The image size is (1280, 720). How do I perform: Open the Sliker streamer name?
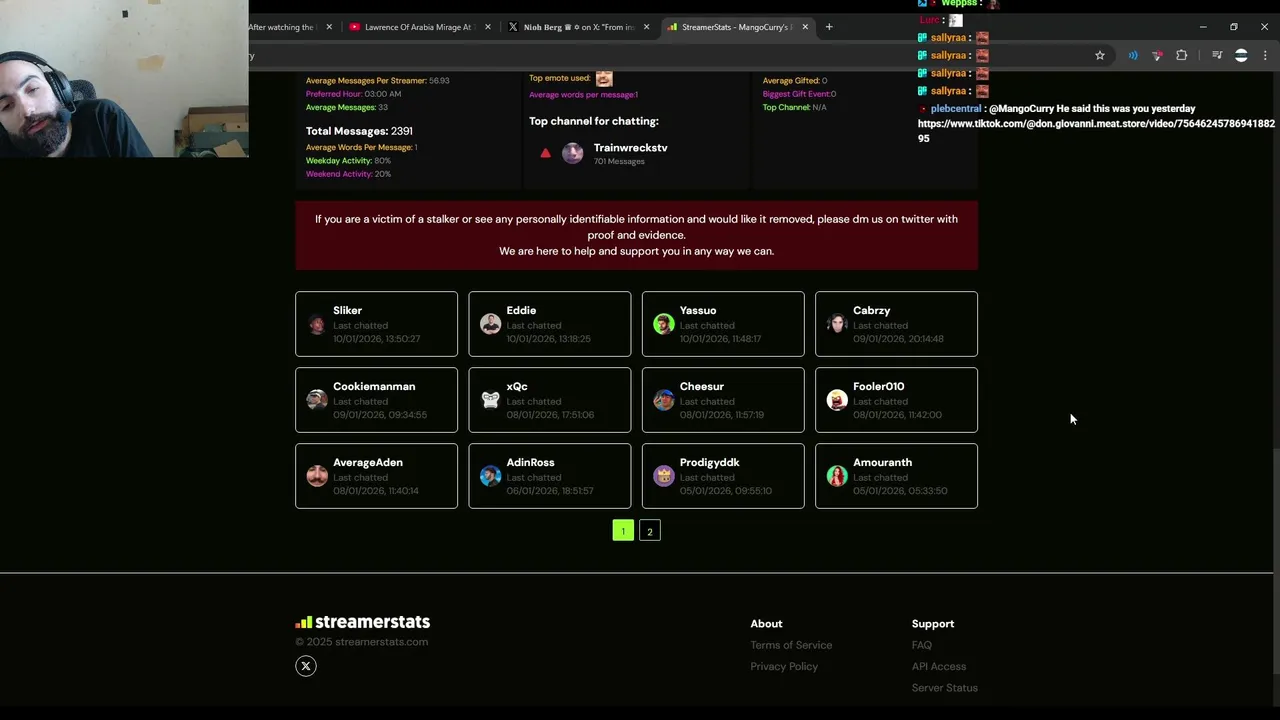tap(348, 310)
